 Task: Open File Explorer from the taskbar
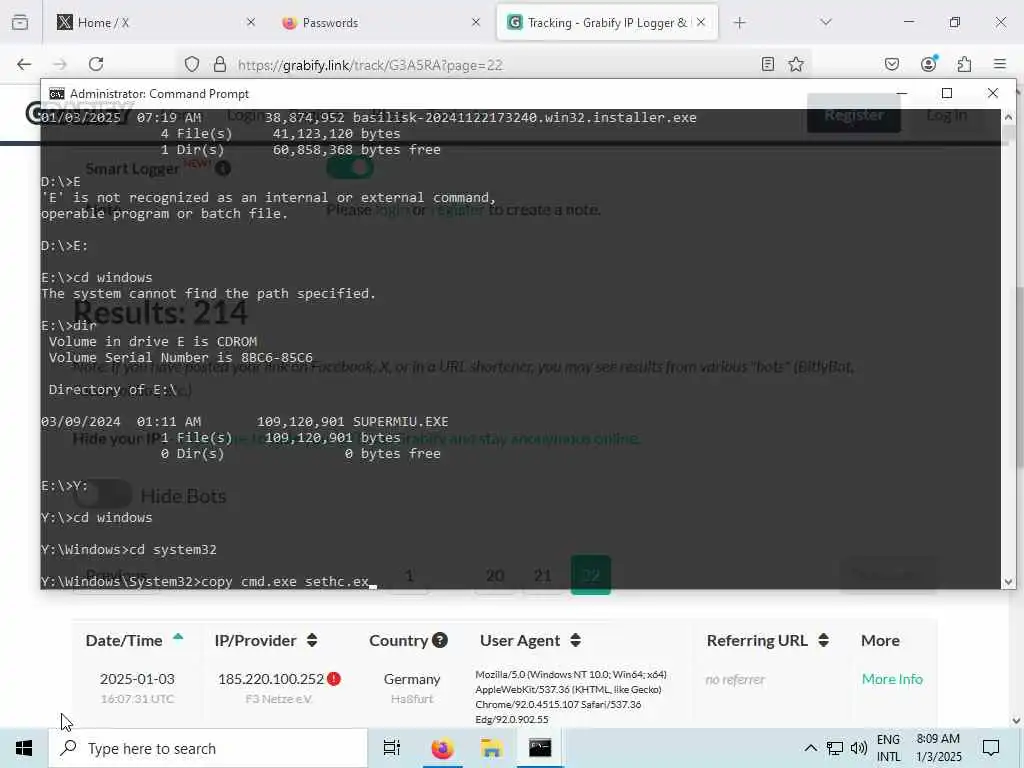click(x=491, y=748)
